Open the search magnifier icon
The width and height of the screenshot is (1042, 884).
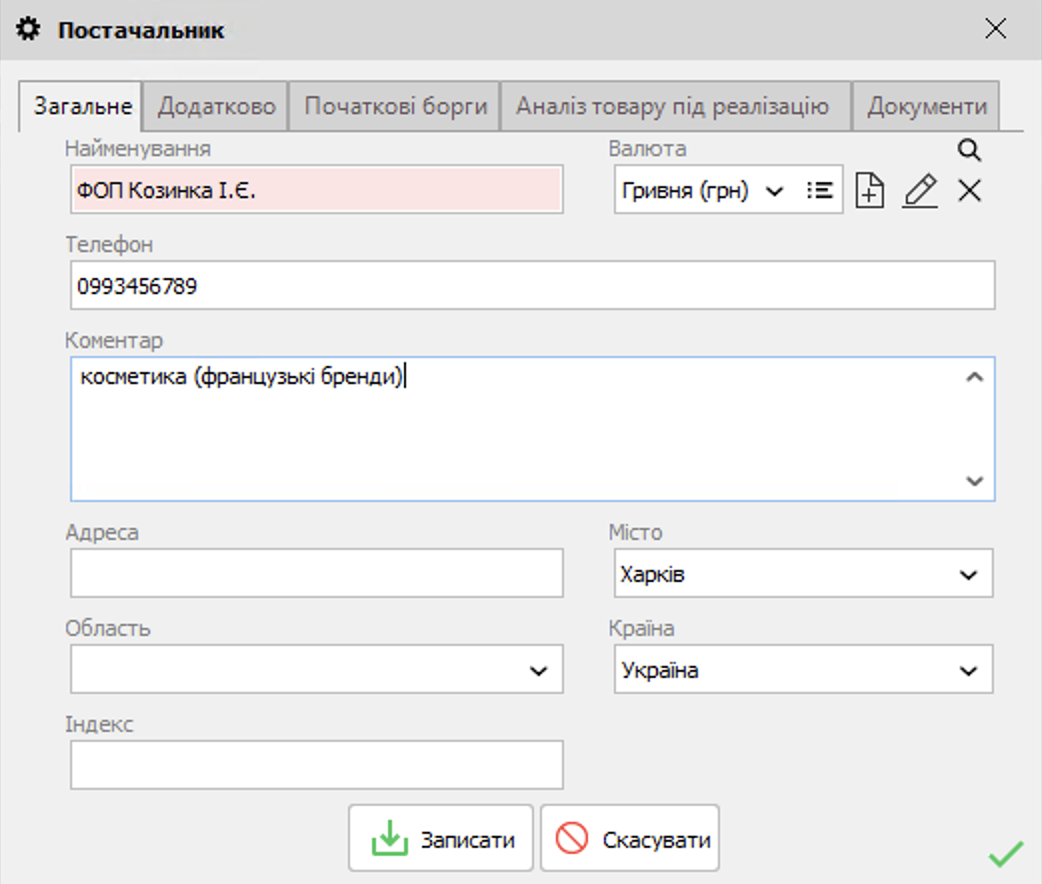968,152
